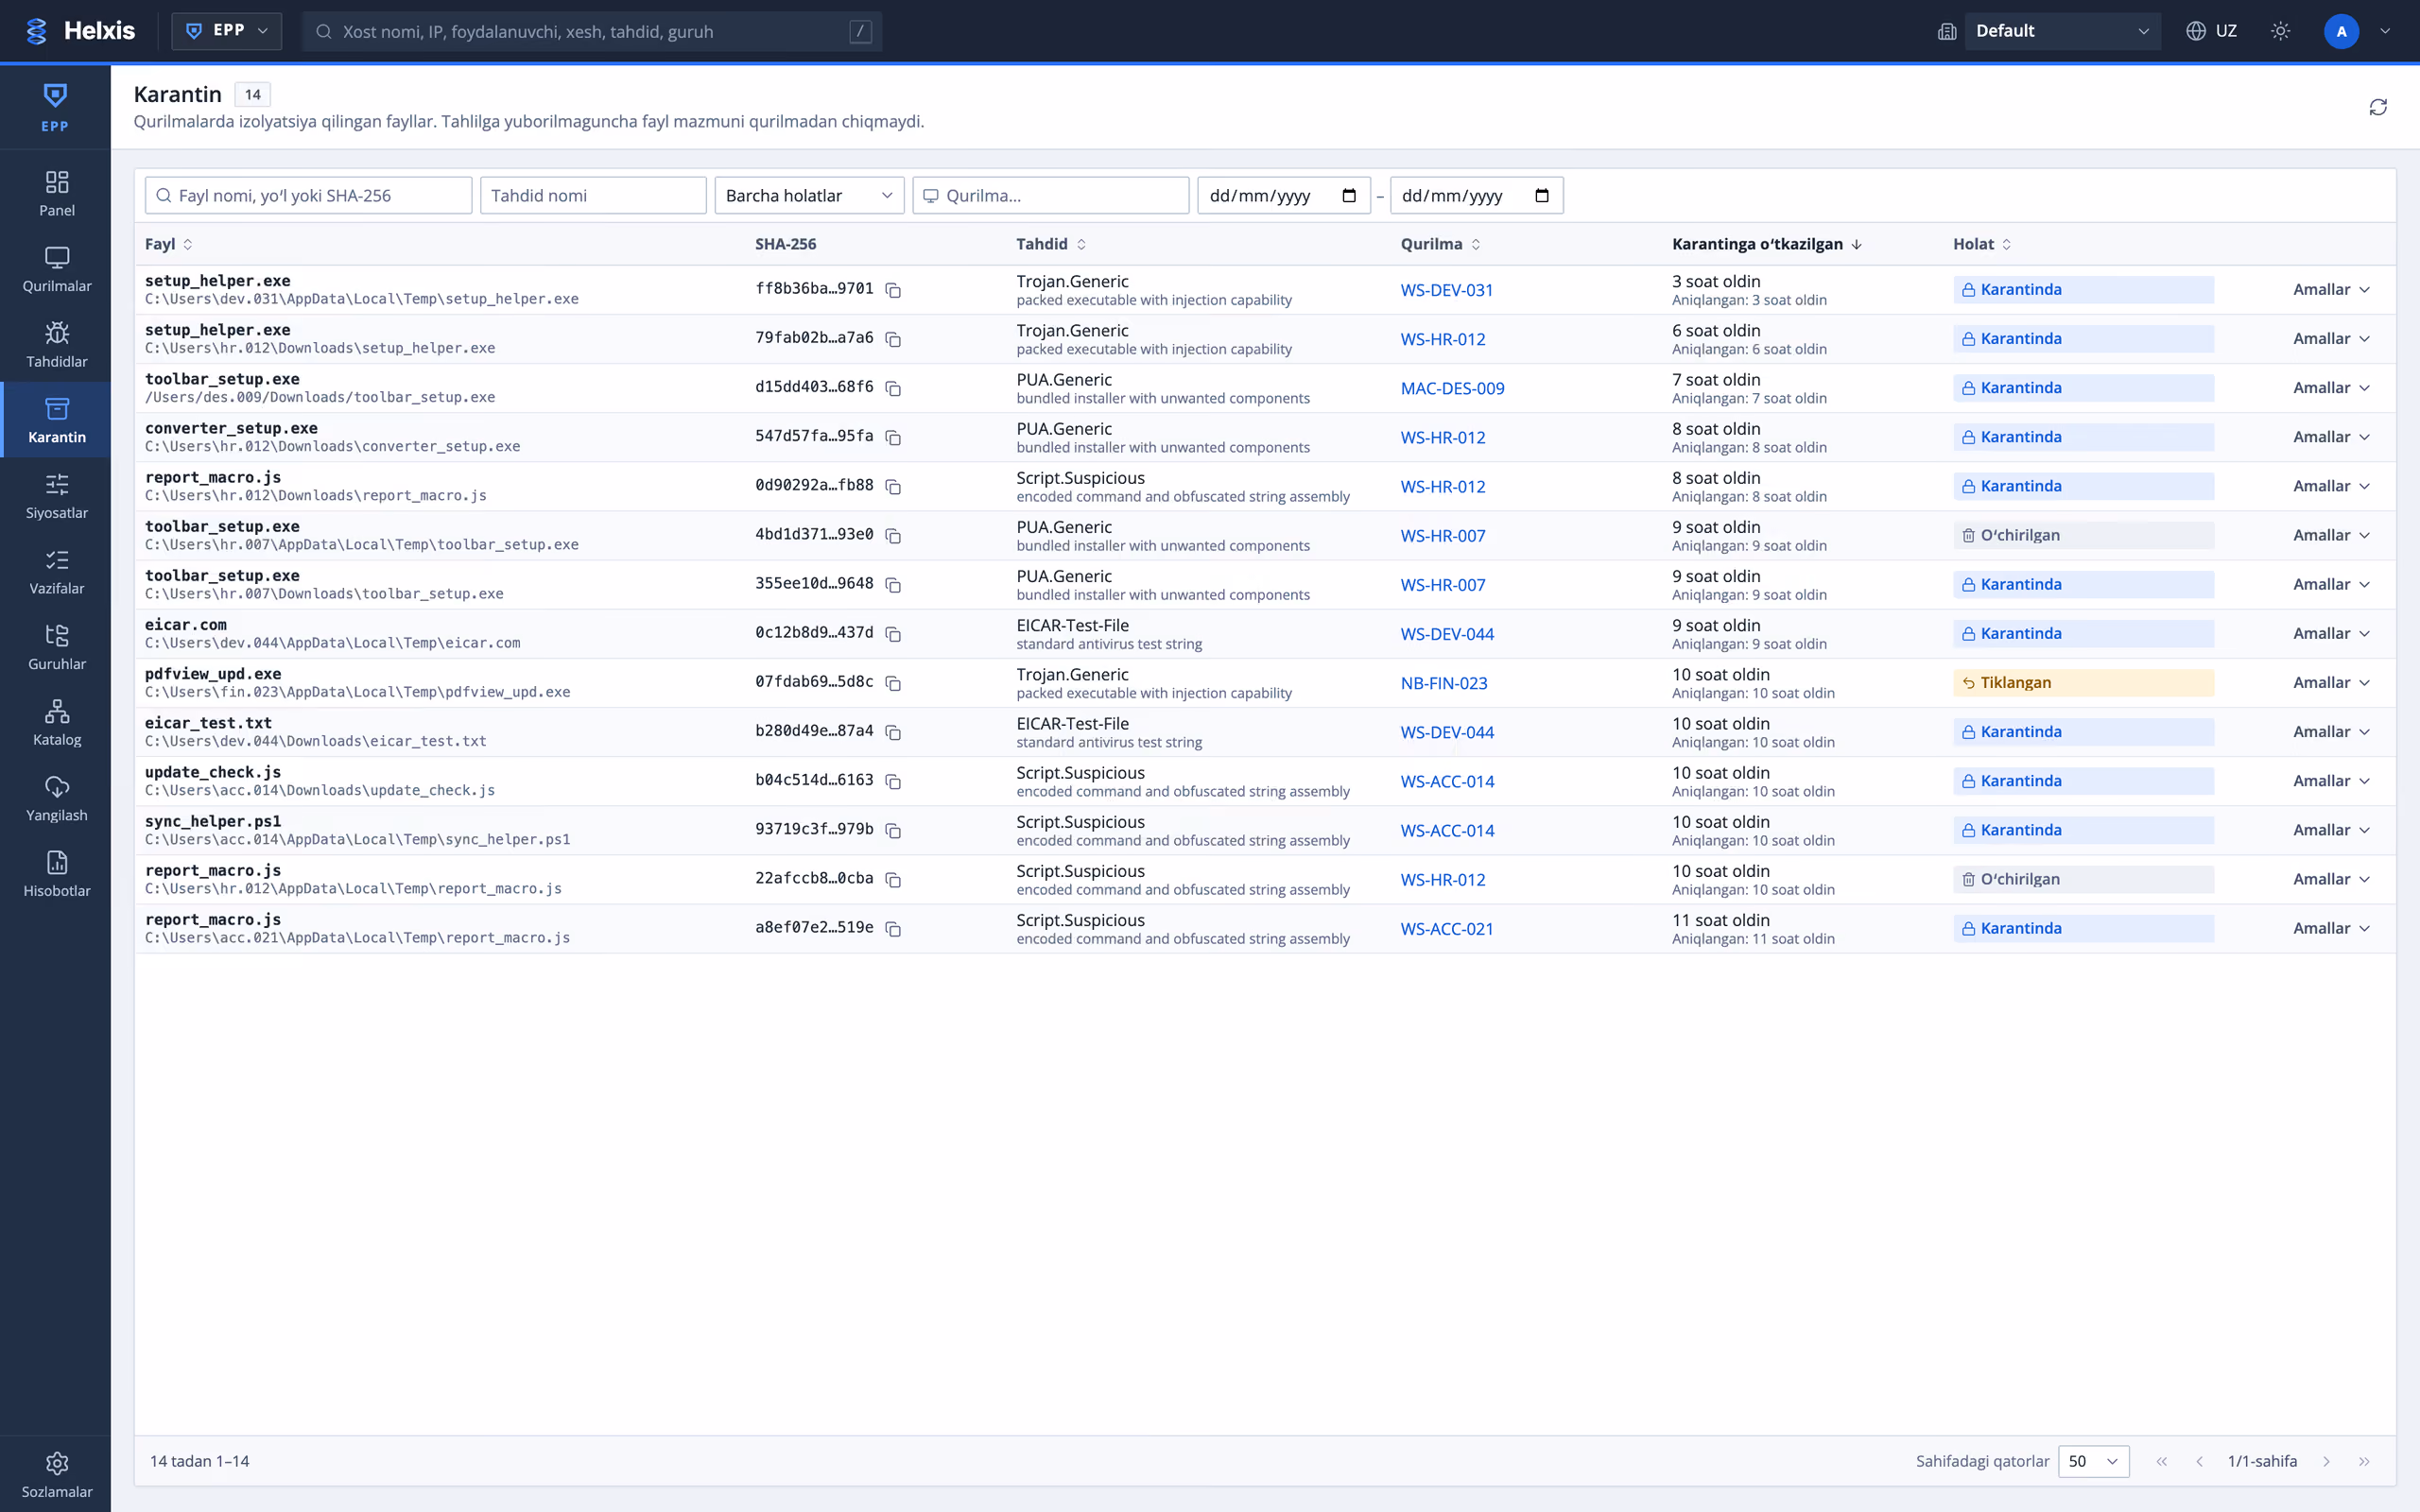Copy SHA-256 hash of setup_helper.exe ff8b36ba

tap(893, 290)
